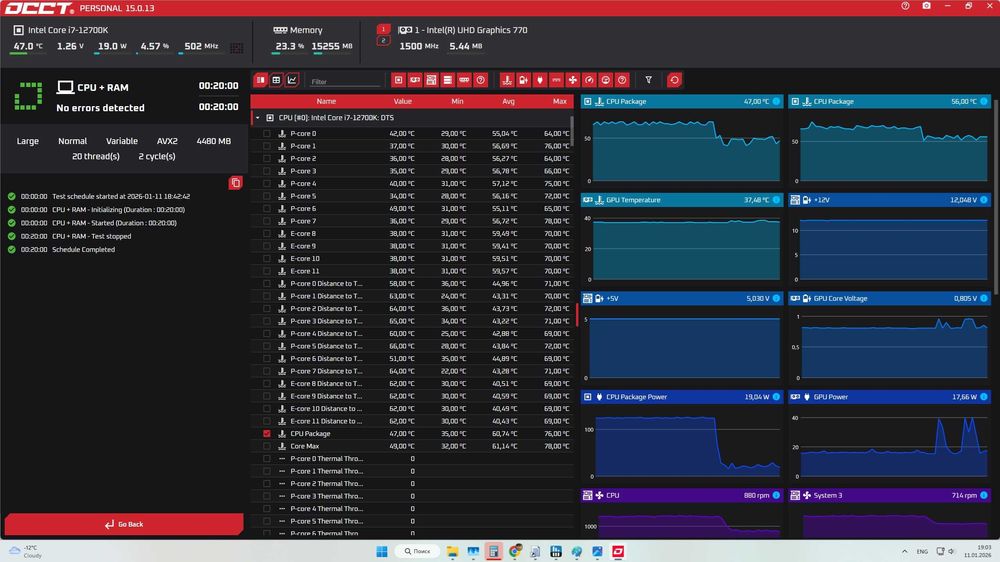Sort table by Min column
This screenshot has height=562, width=1000.
(457, 101)
